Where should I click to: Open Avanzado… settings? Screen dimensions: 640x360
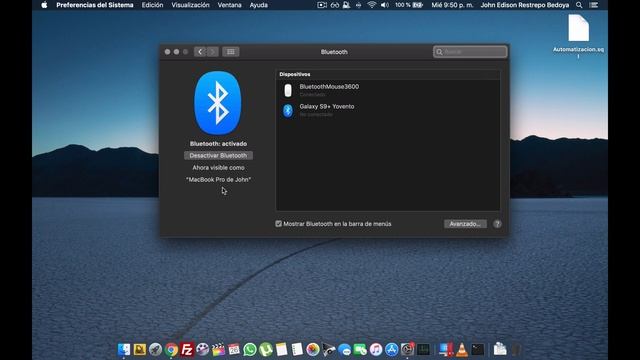click(x=465, y=224)
